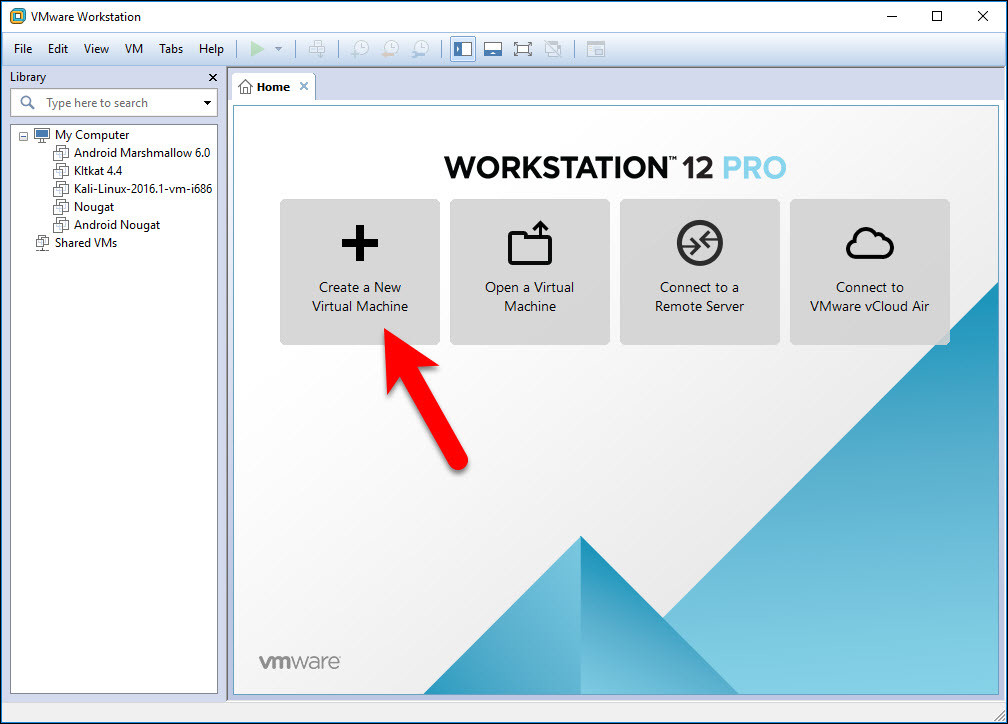Click the Revert to Snapshot icon

[x=390, y=49]
